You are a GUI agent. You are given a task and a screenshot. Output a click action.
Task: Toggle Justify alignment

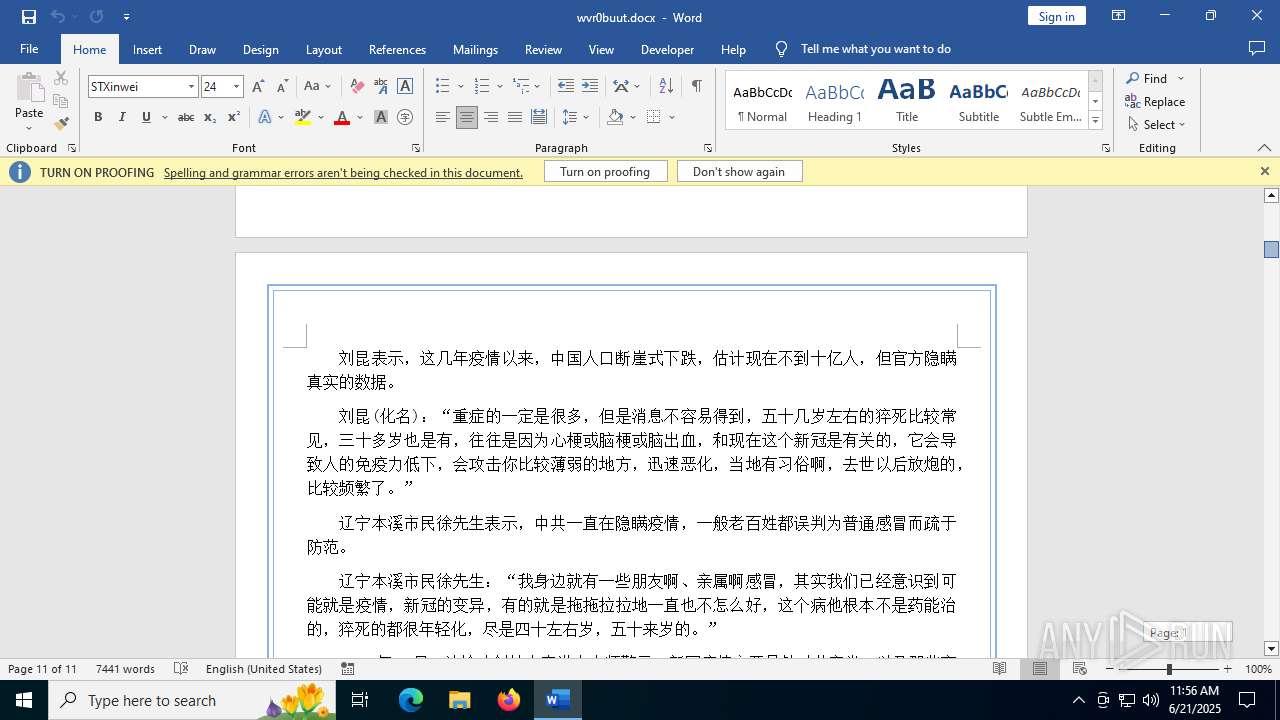point(515,117)
